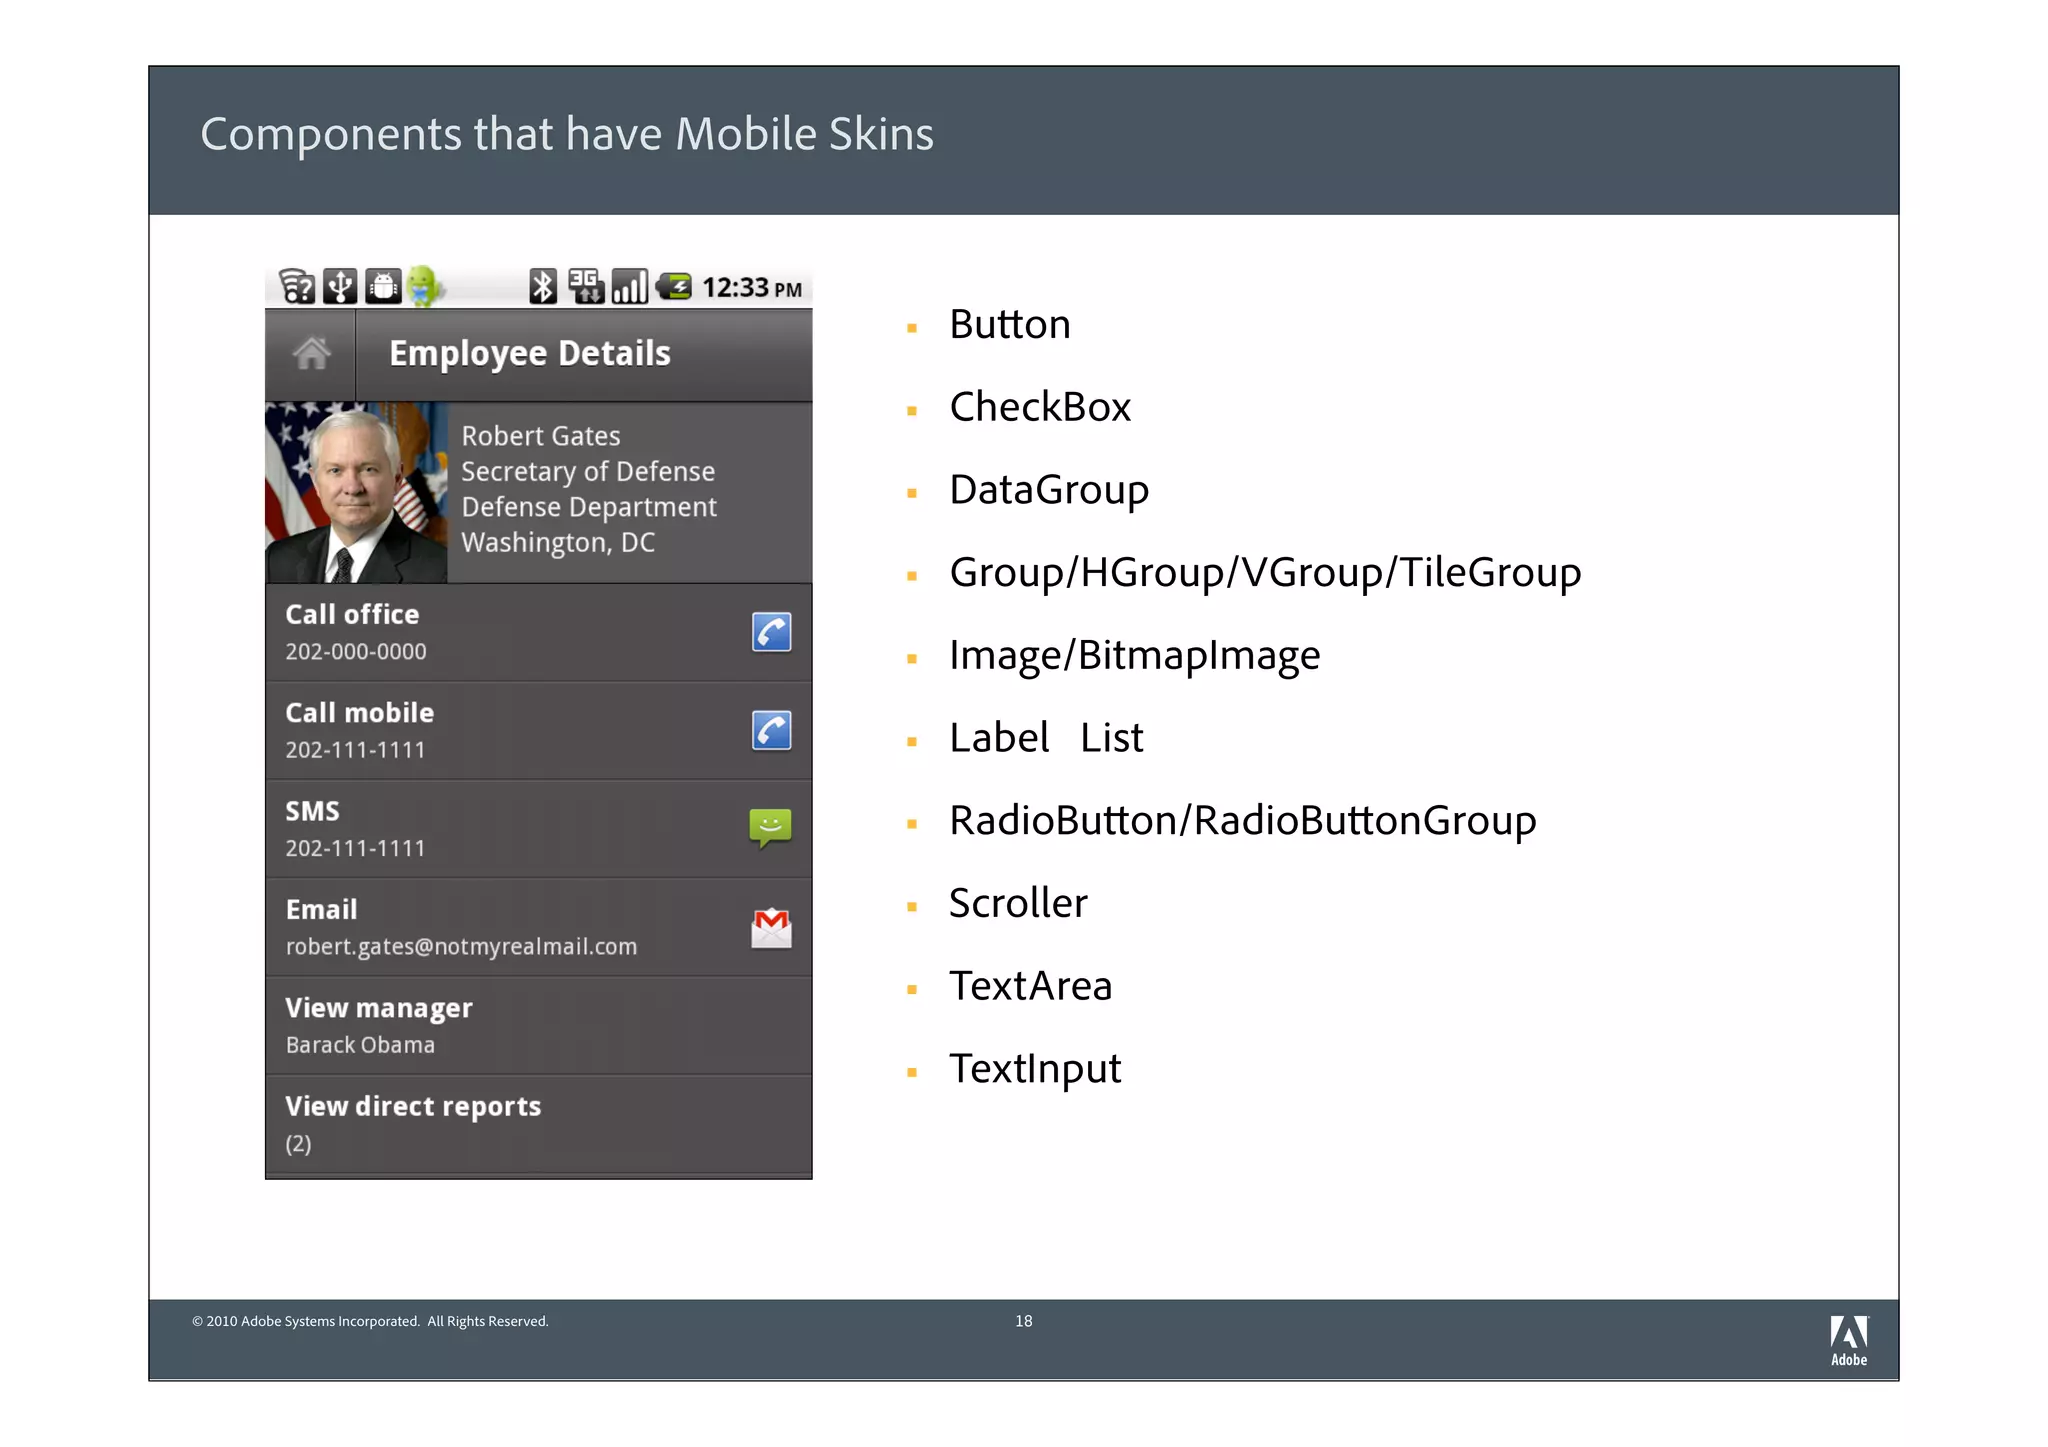Click the USB status bar icon
The image size is (2048, 1447).
point(340,287)
